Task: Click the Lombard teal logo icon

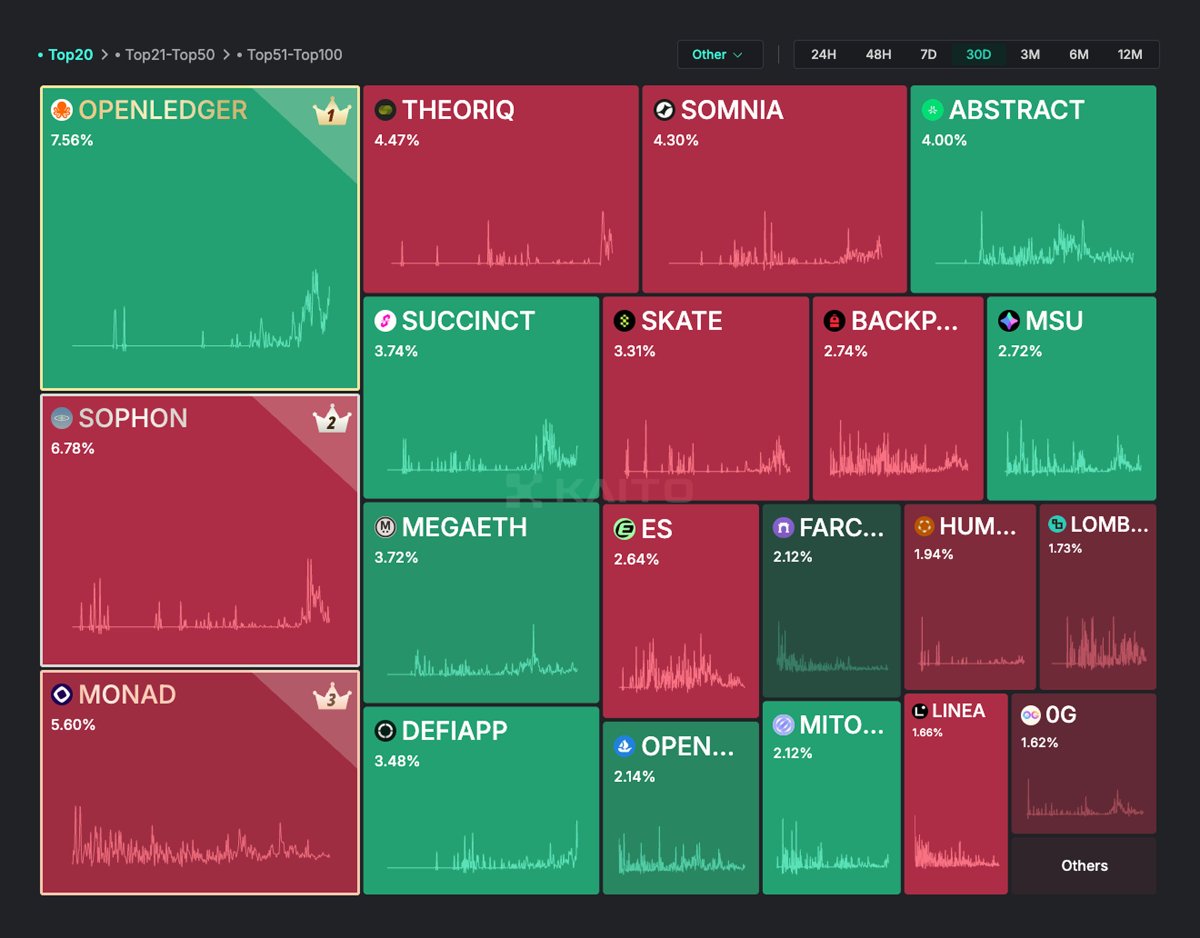Action: pyautogui.click(x=1057, y=524)
